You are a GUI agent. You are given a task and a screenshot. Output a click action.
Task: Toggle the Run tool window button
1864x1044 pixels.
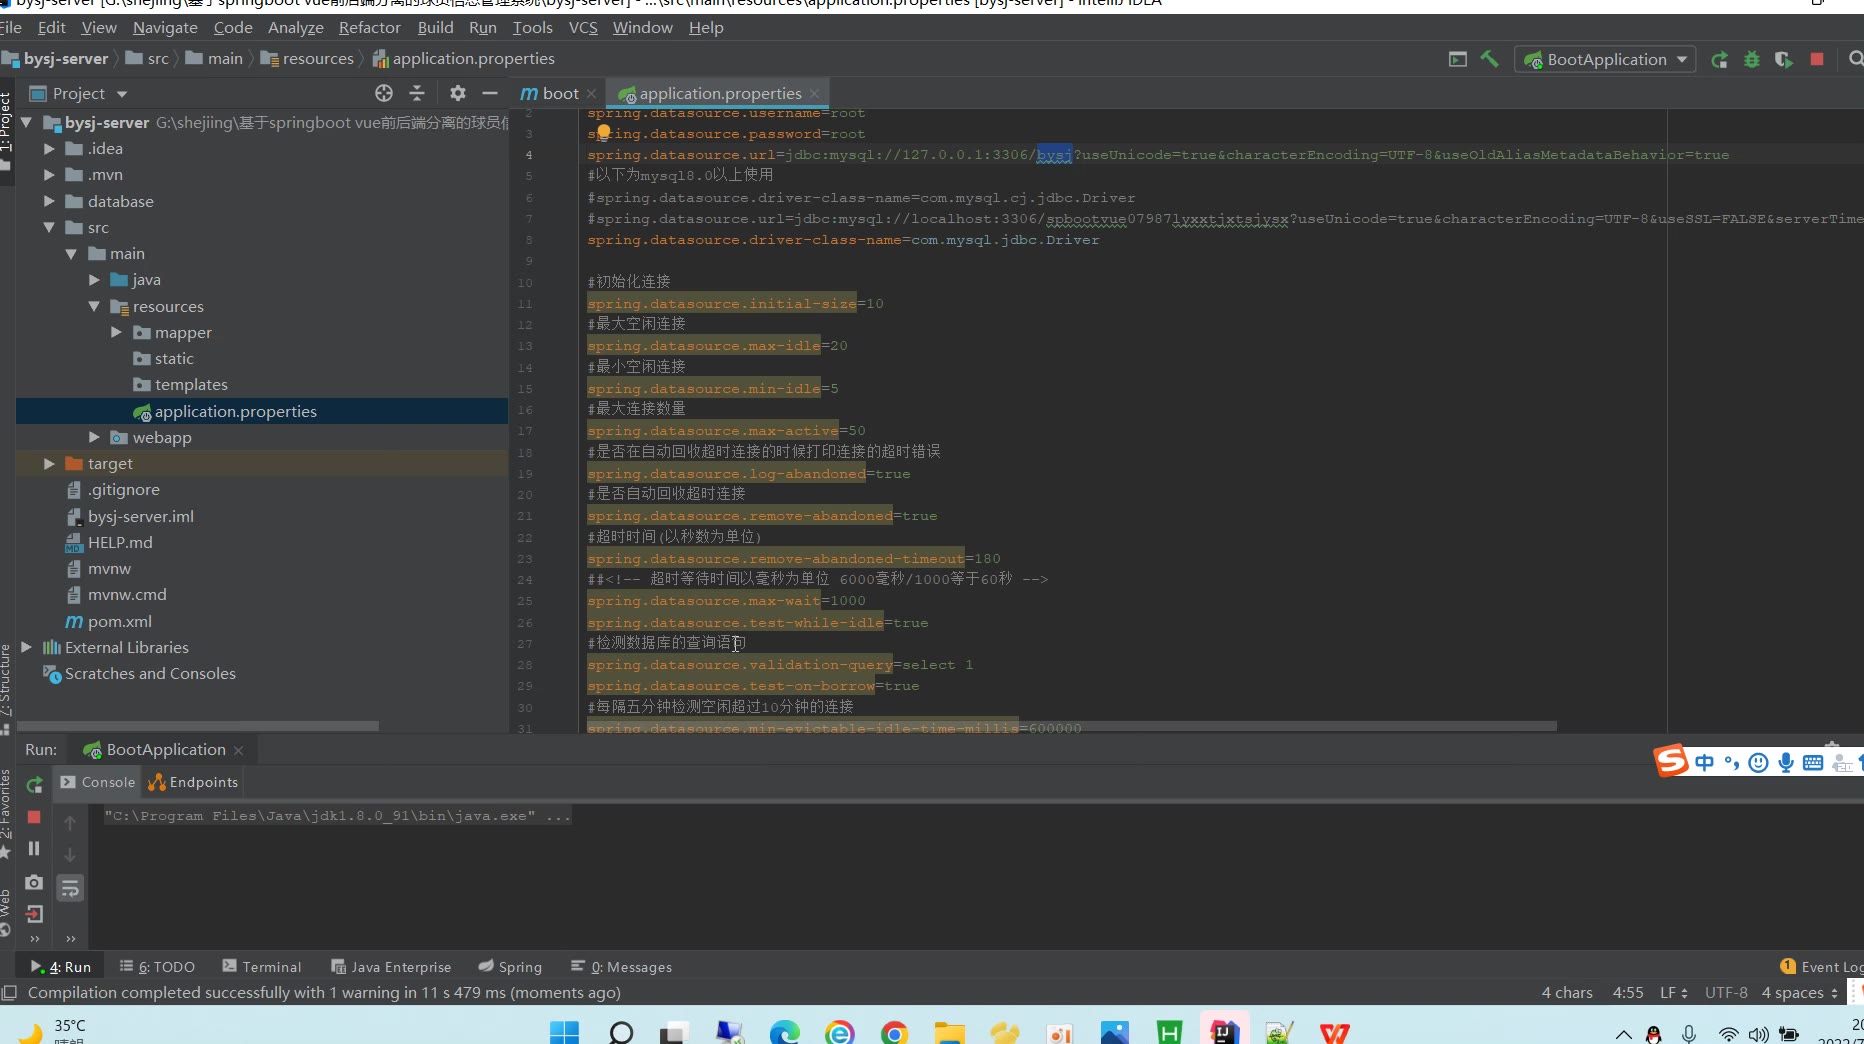click(x=61, y=967)
